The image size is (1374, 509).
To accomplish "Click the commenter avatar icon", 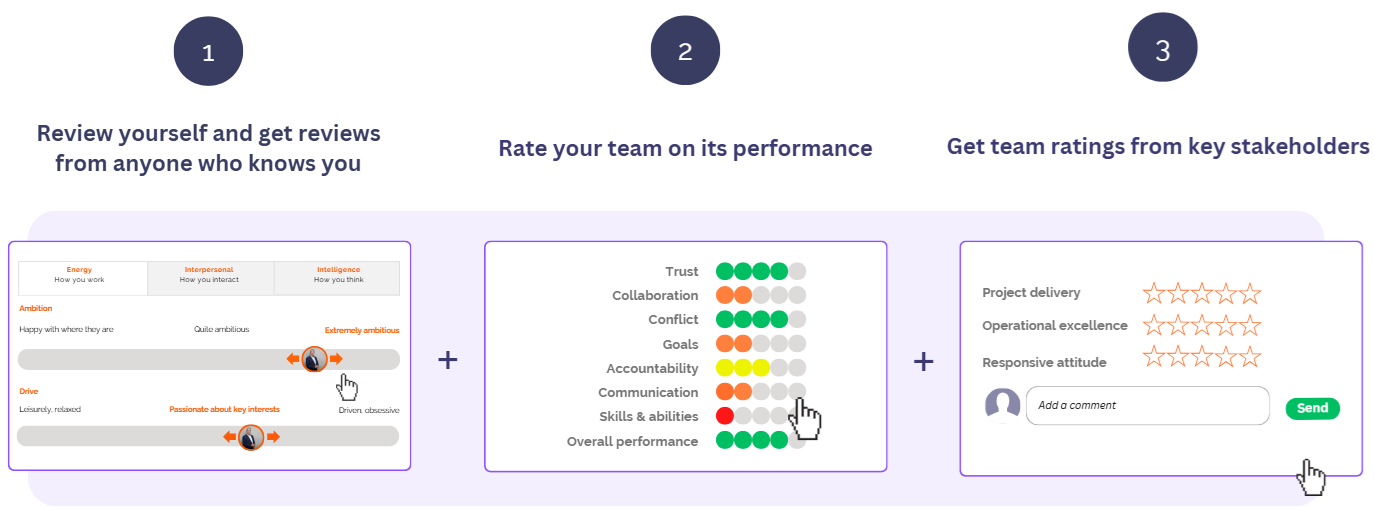I will 1003,405.
